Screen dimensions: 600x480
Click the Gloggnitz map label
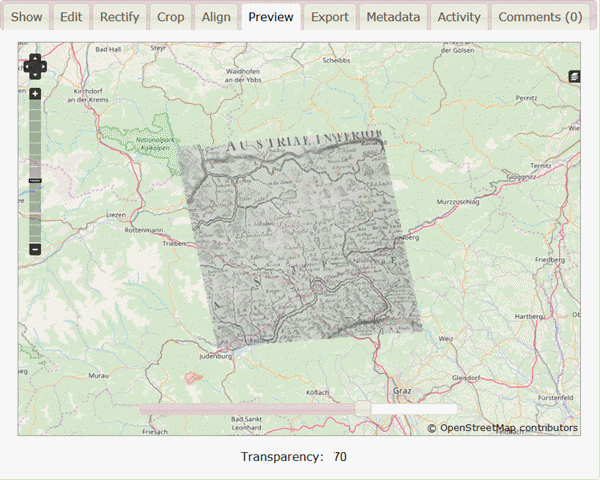pos(521,177)
